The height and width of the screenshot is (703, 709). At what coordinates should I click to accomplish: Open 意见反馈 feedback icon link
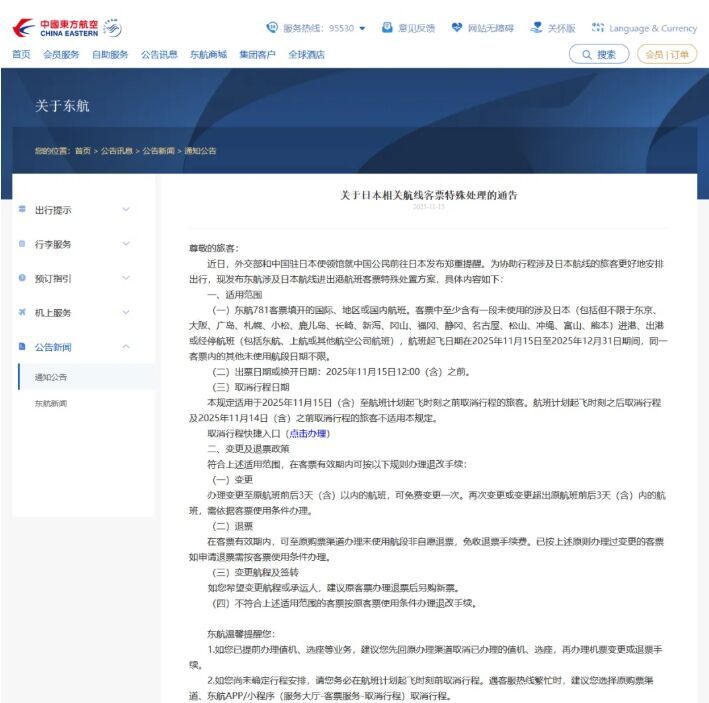[388, 28]
